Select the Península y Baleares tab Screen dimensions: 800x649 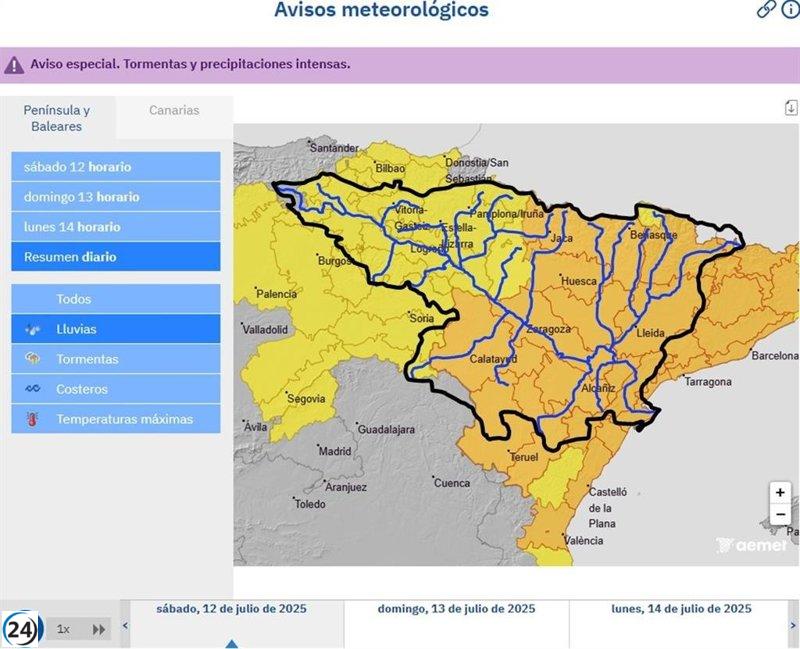coord(57,118)
